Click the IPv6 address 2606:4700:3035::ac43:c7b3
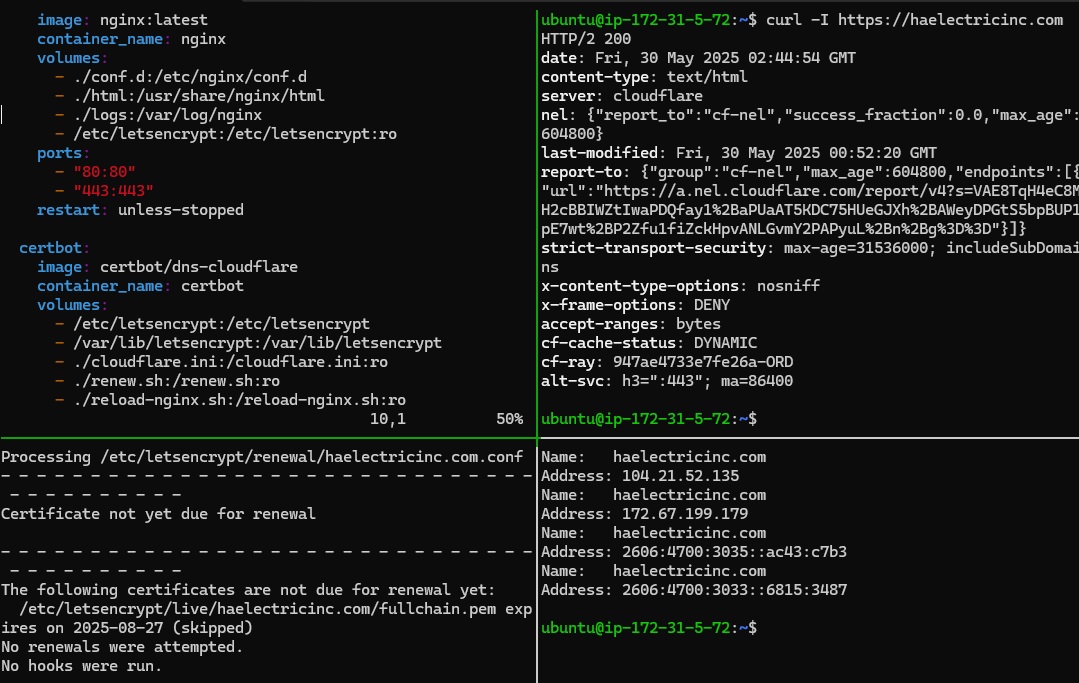Image resolution: width=1079 pixels, height=683 pixels. [734, 552]
